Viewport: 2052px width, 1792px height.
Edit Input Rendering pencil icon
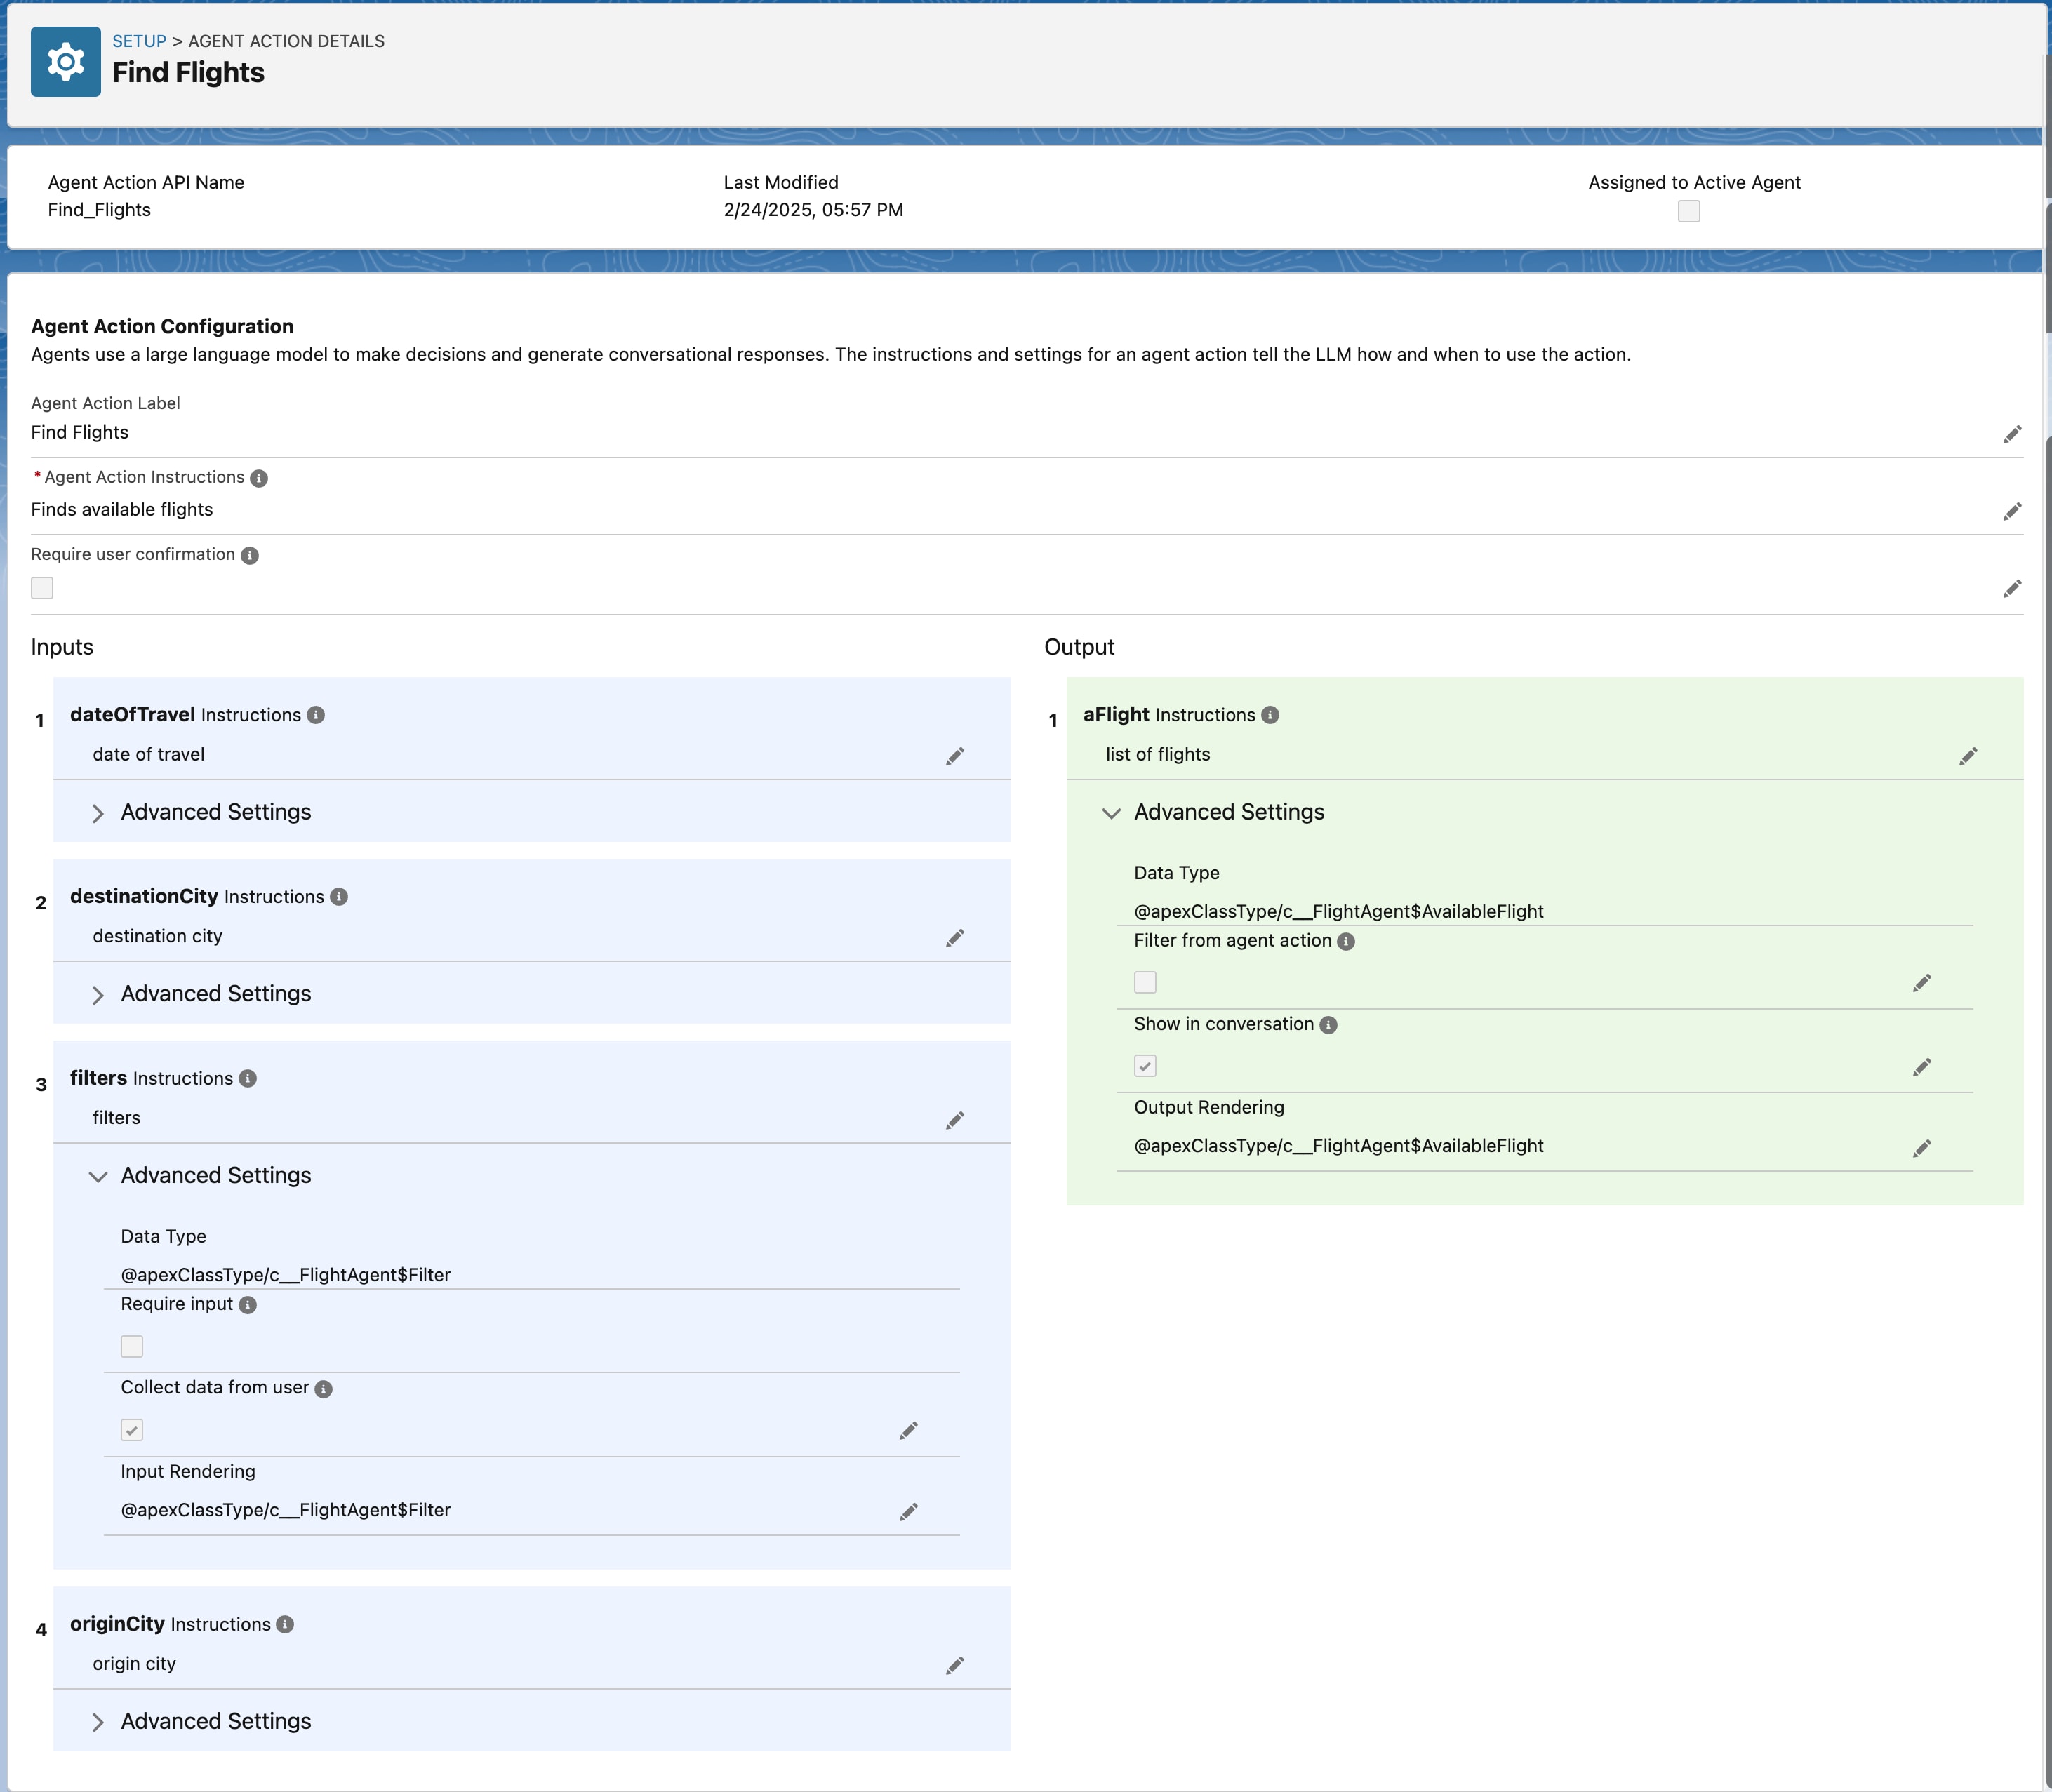coord(908,1512)
